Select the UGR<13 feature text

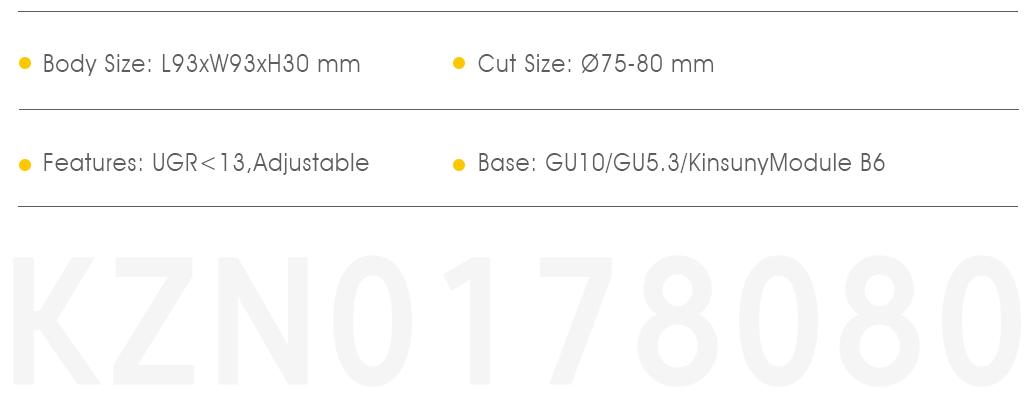199,163
